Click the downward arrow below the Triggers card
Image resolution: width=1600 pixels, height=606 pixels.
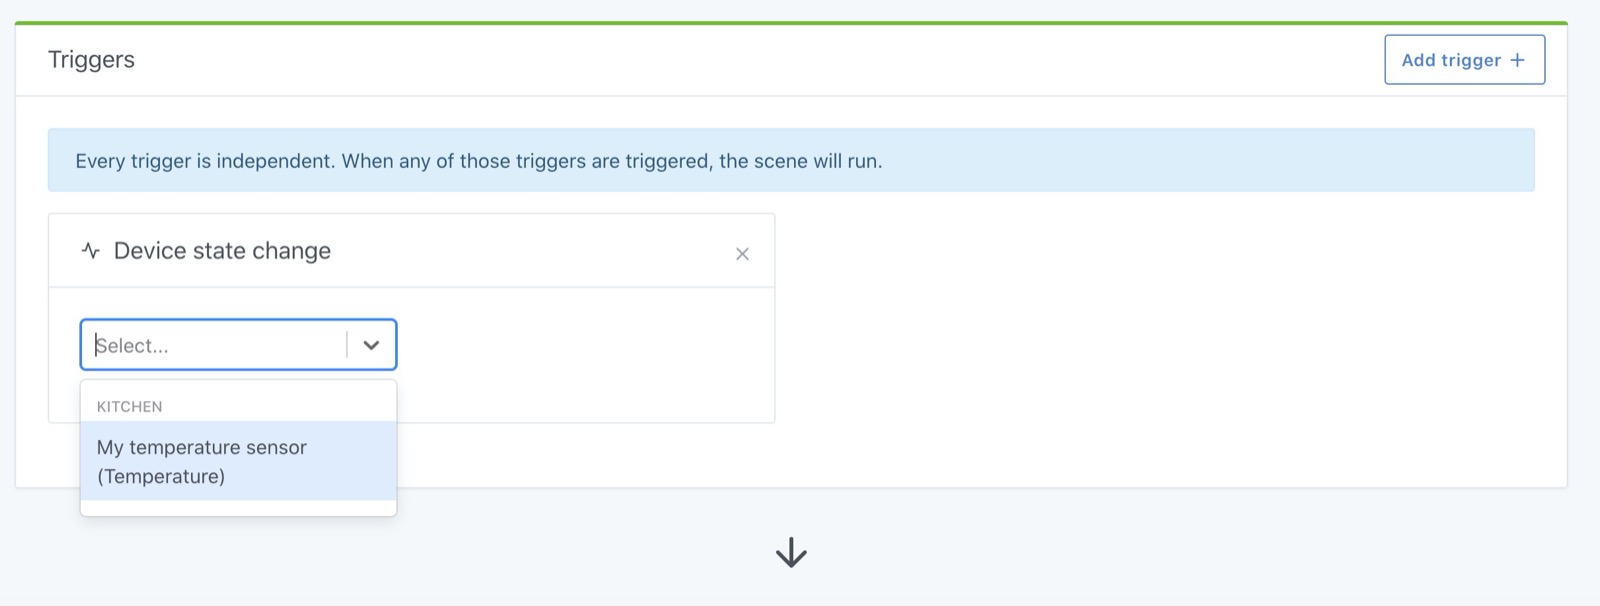point(791,553)
